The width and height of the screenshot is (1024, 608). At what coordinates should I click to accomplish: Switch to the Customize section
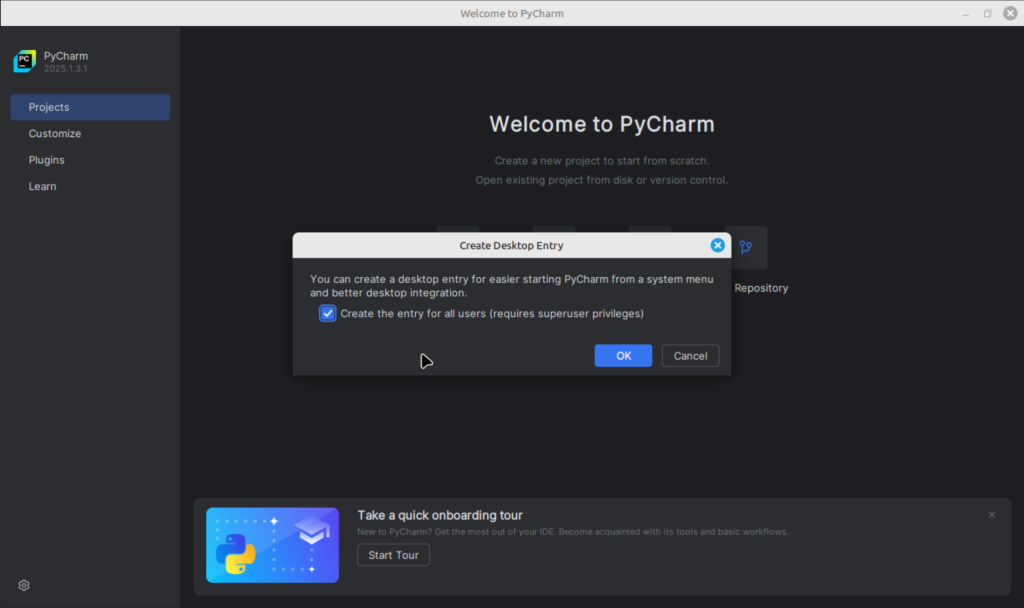pyautogui.click(x=54, y=133)
